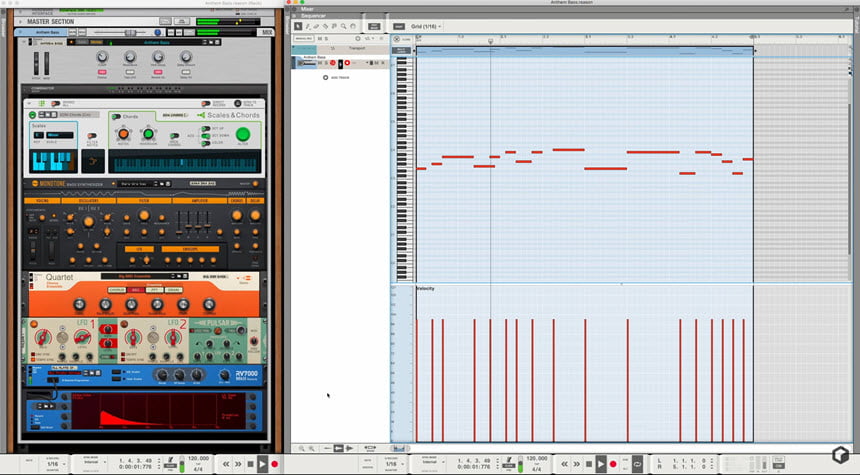Toggle Loop button in sequencer transport
The width and height of the screenshot is (860, 475).
(x=637, y=464)
